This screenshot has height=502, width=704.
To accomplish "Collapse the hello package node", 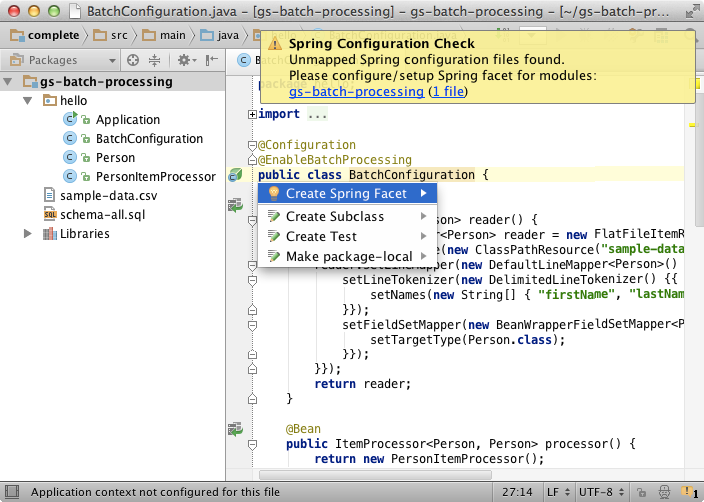I will 27,101.
